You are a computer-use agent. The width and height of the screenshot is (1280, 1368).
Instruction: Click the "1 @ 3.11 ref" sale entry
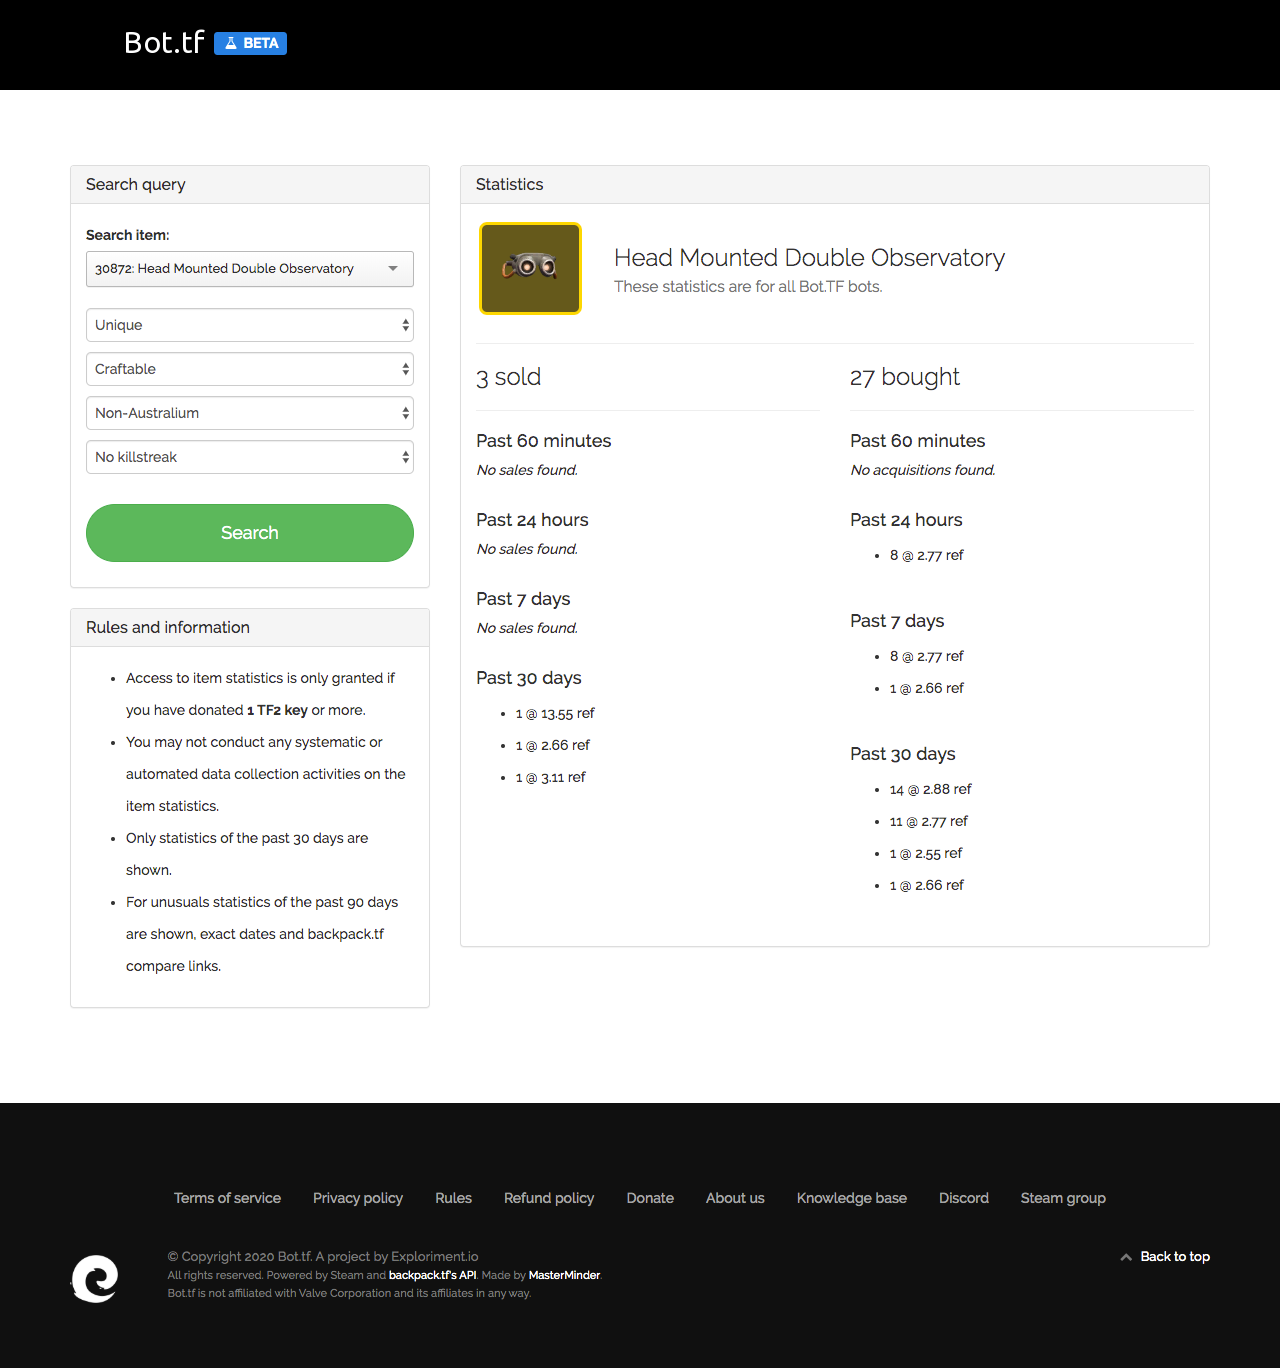click(551, 777)
